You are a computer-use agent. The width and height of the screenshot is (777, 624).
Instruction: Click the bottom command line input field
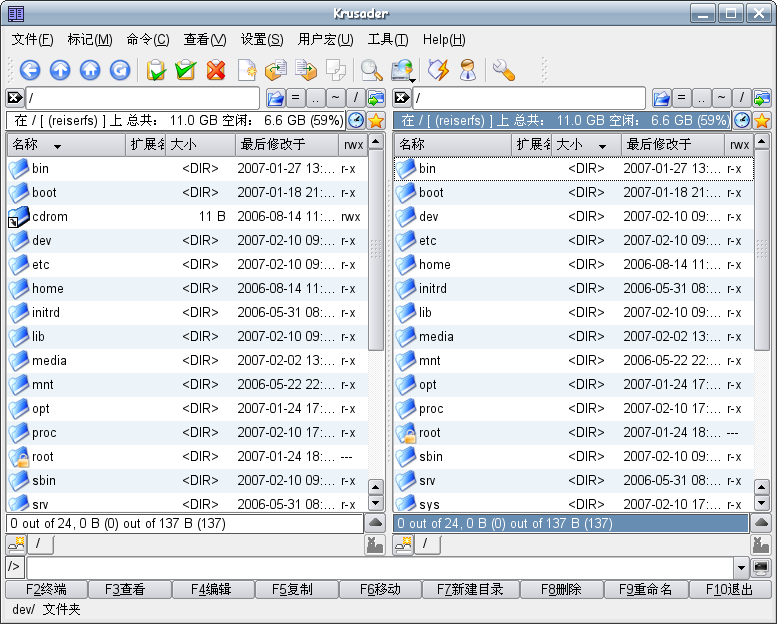[x=380, y=567]
